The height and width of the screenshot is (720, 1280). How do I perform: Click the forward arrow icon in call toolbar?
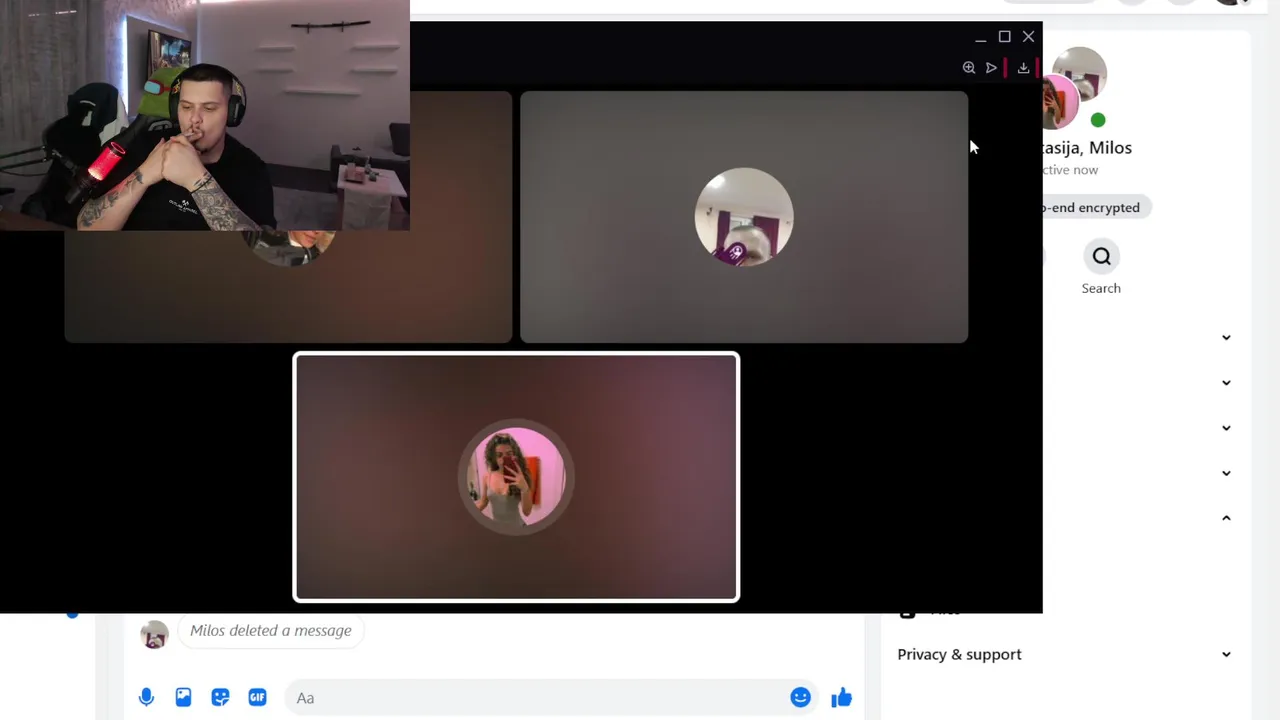click(x=991, y=68)
